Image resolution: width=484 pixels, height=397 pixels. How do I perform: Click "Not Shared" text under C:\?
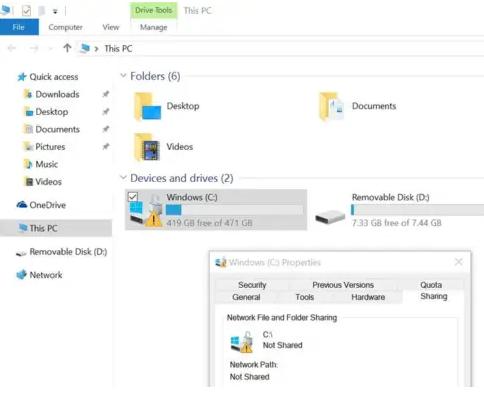click(282, 345)
